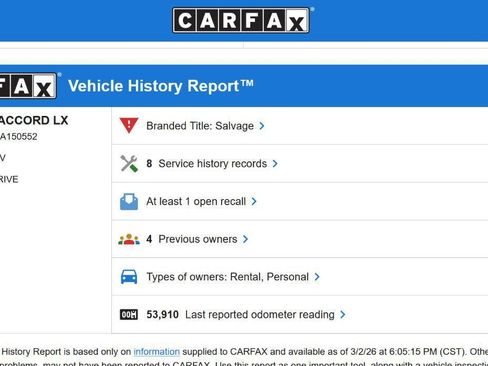Click the previous owners people icon
Viewport: 488px width, 366px height.
click(x=129, y=239)
